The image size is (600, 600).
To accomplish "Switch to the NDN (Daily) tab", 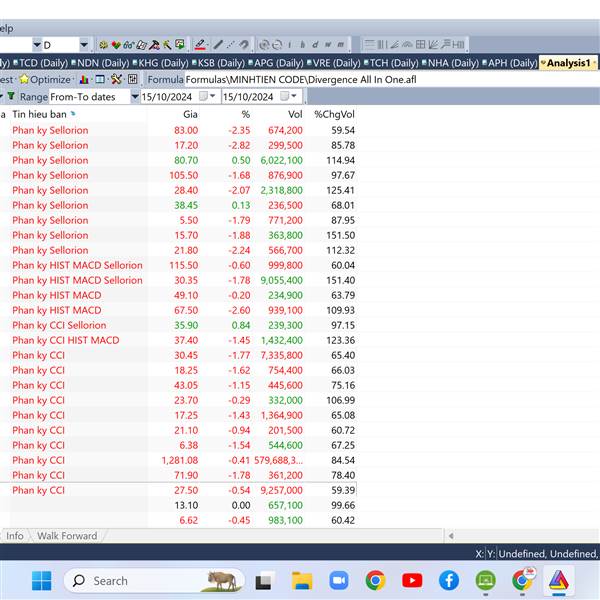I will point(100,63).
